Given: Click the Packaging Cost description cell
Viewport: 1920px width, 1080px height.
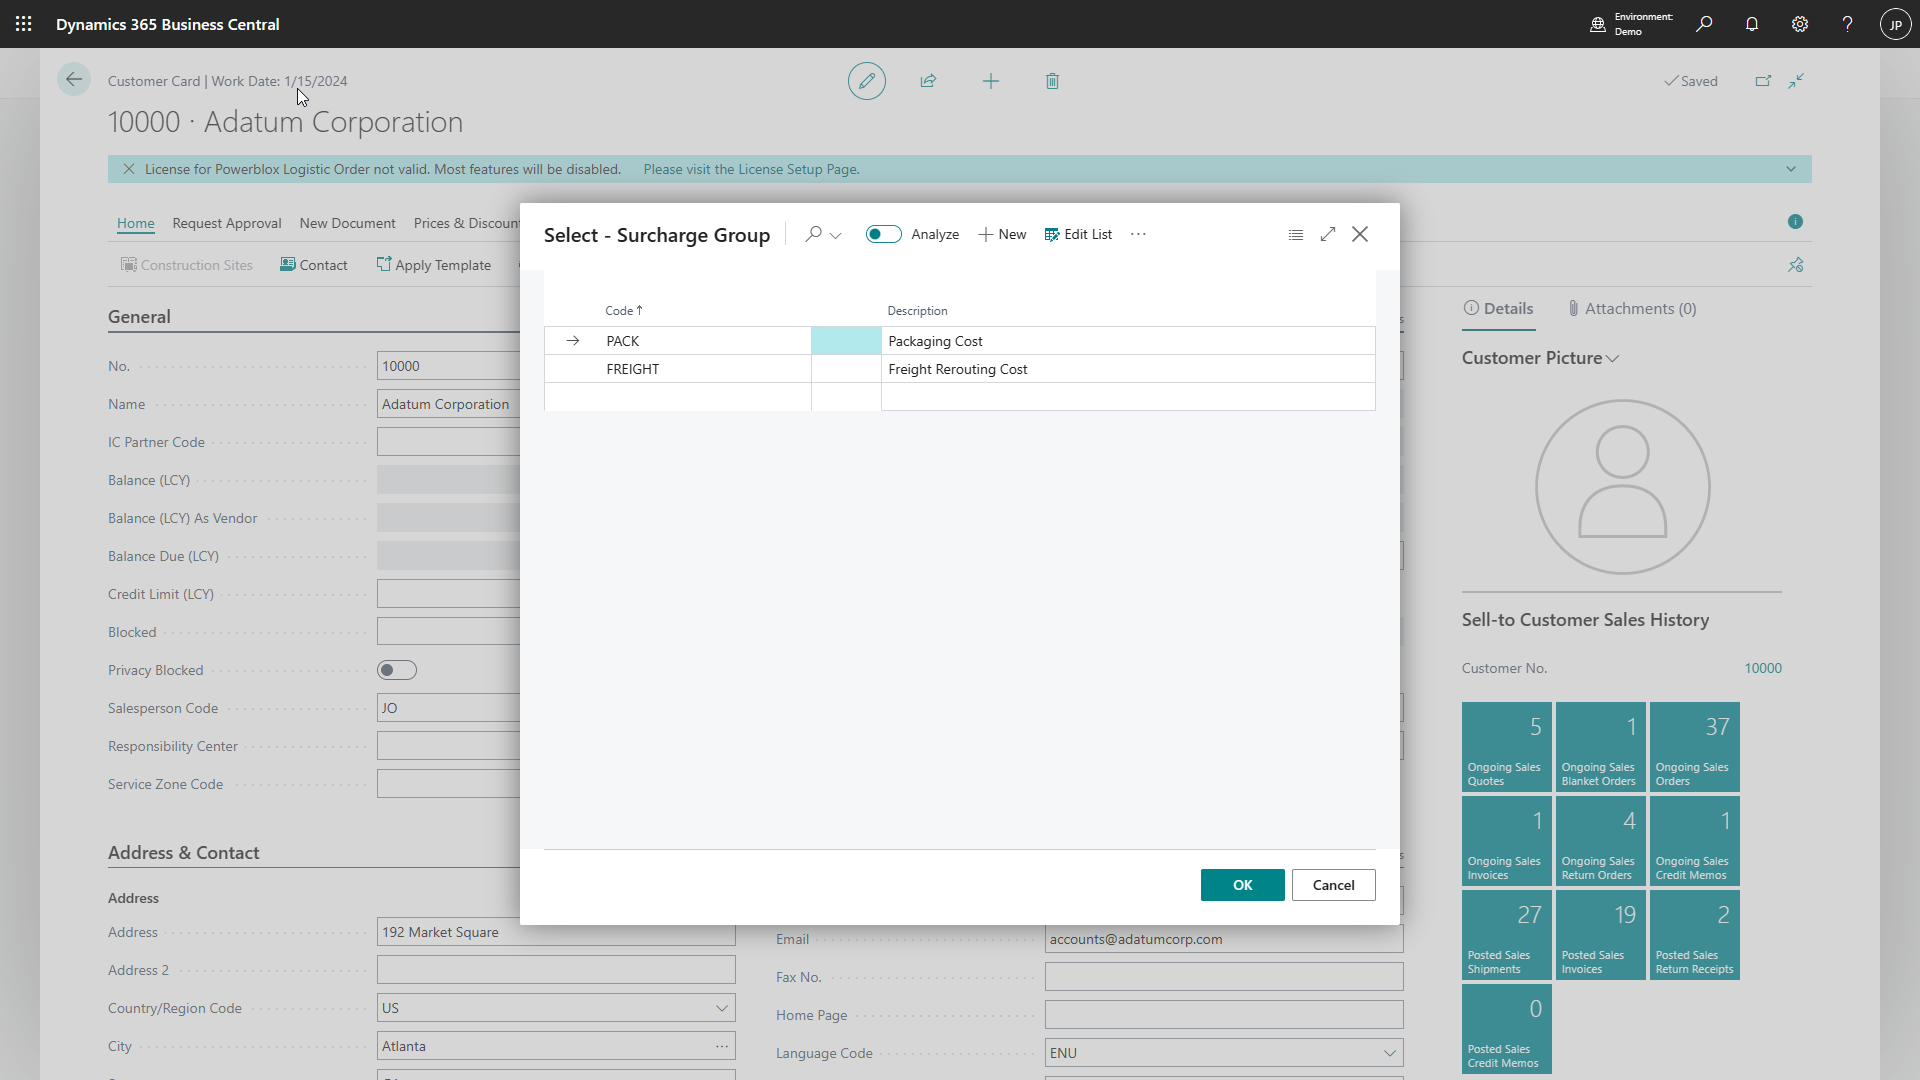Looking at the screenshot, I should tap(1128, 341).
